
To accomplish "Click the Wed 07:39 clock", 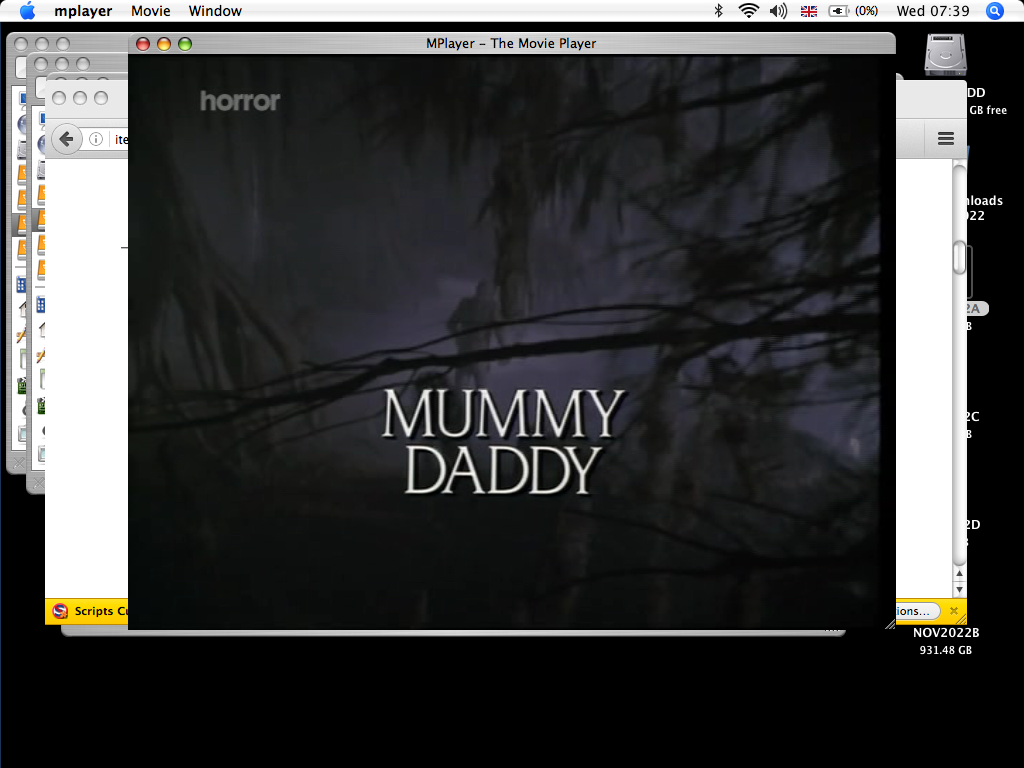I will pyautogui.click(x=933, y=11).
